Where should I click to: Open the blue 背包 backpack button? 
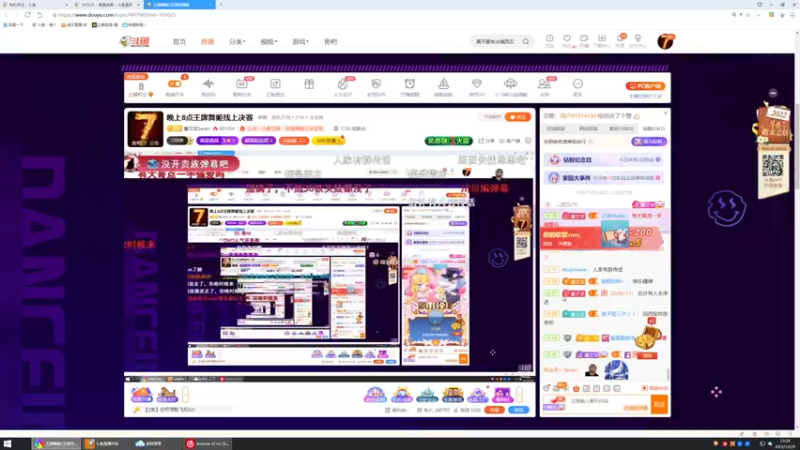519,410
